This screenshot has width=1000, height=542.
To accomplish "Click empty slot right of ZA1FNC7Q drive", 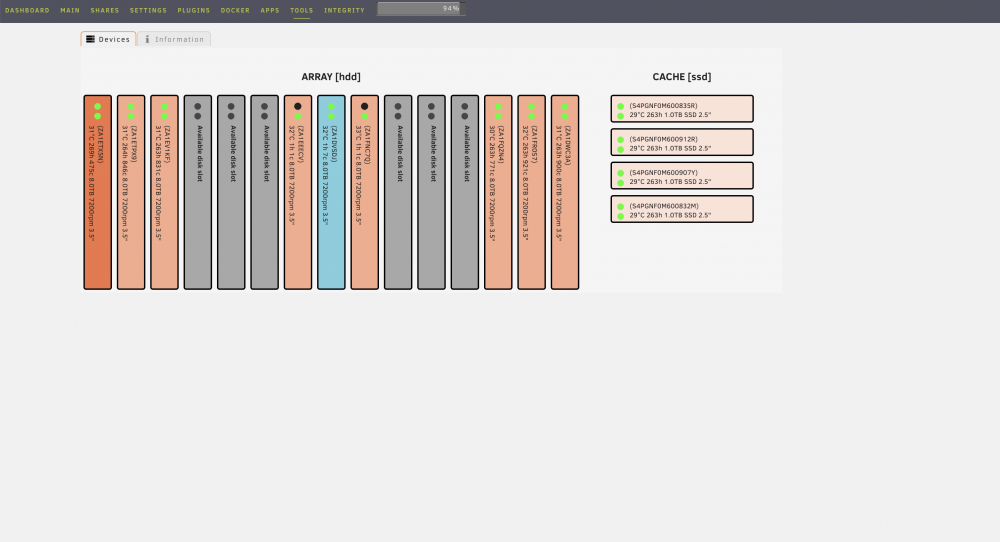I will pos(398,192).
